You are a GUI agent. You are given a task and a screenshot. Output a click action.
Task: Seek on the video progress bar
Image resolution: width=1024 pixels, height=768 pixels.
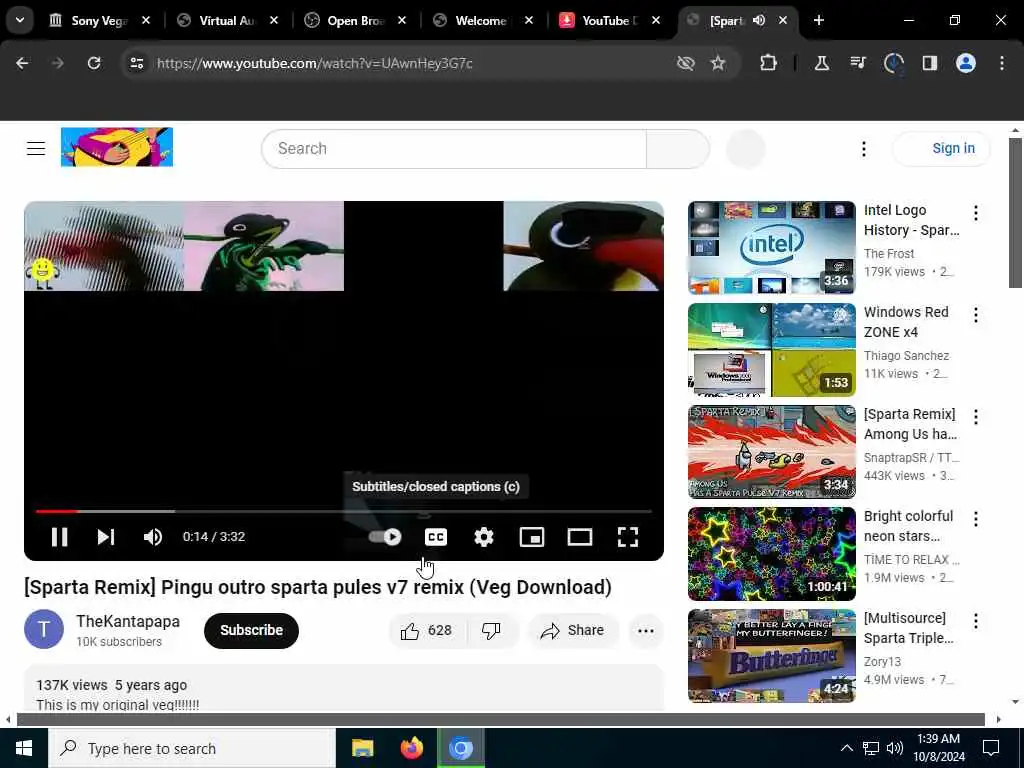(344, 511)
